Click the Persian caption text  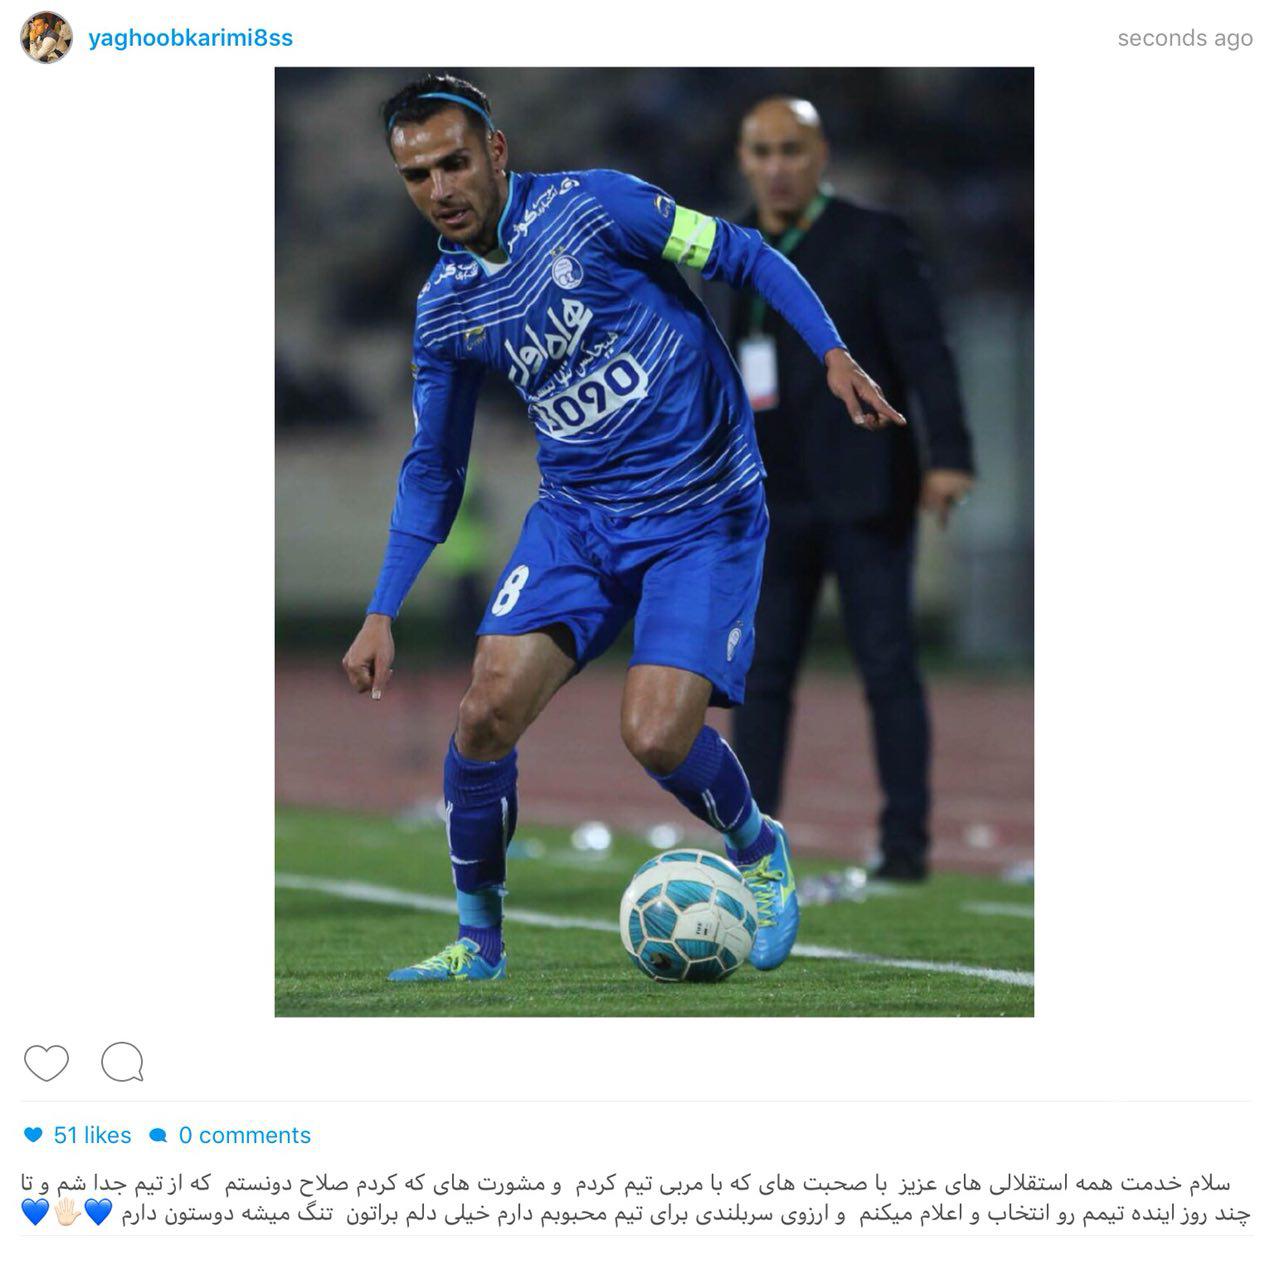point(636,1199)
